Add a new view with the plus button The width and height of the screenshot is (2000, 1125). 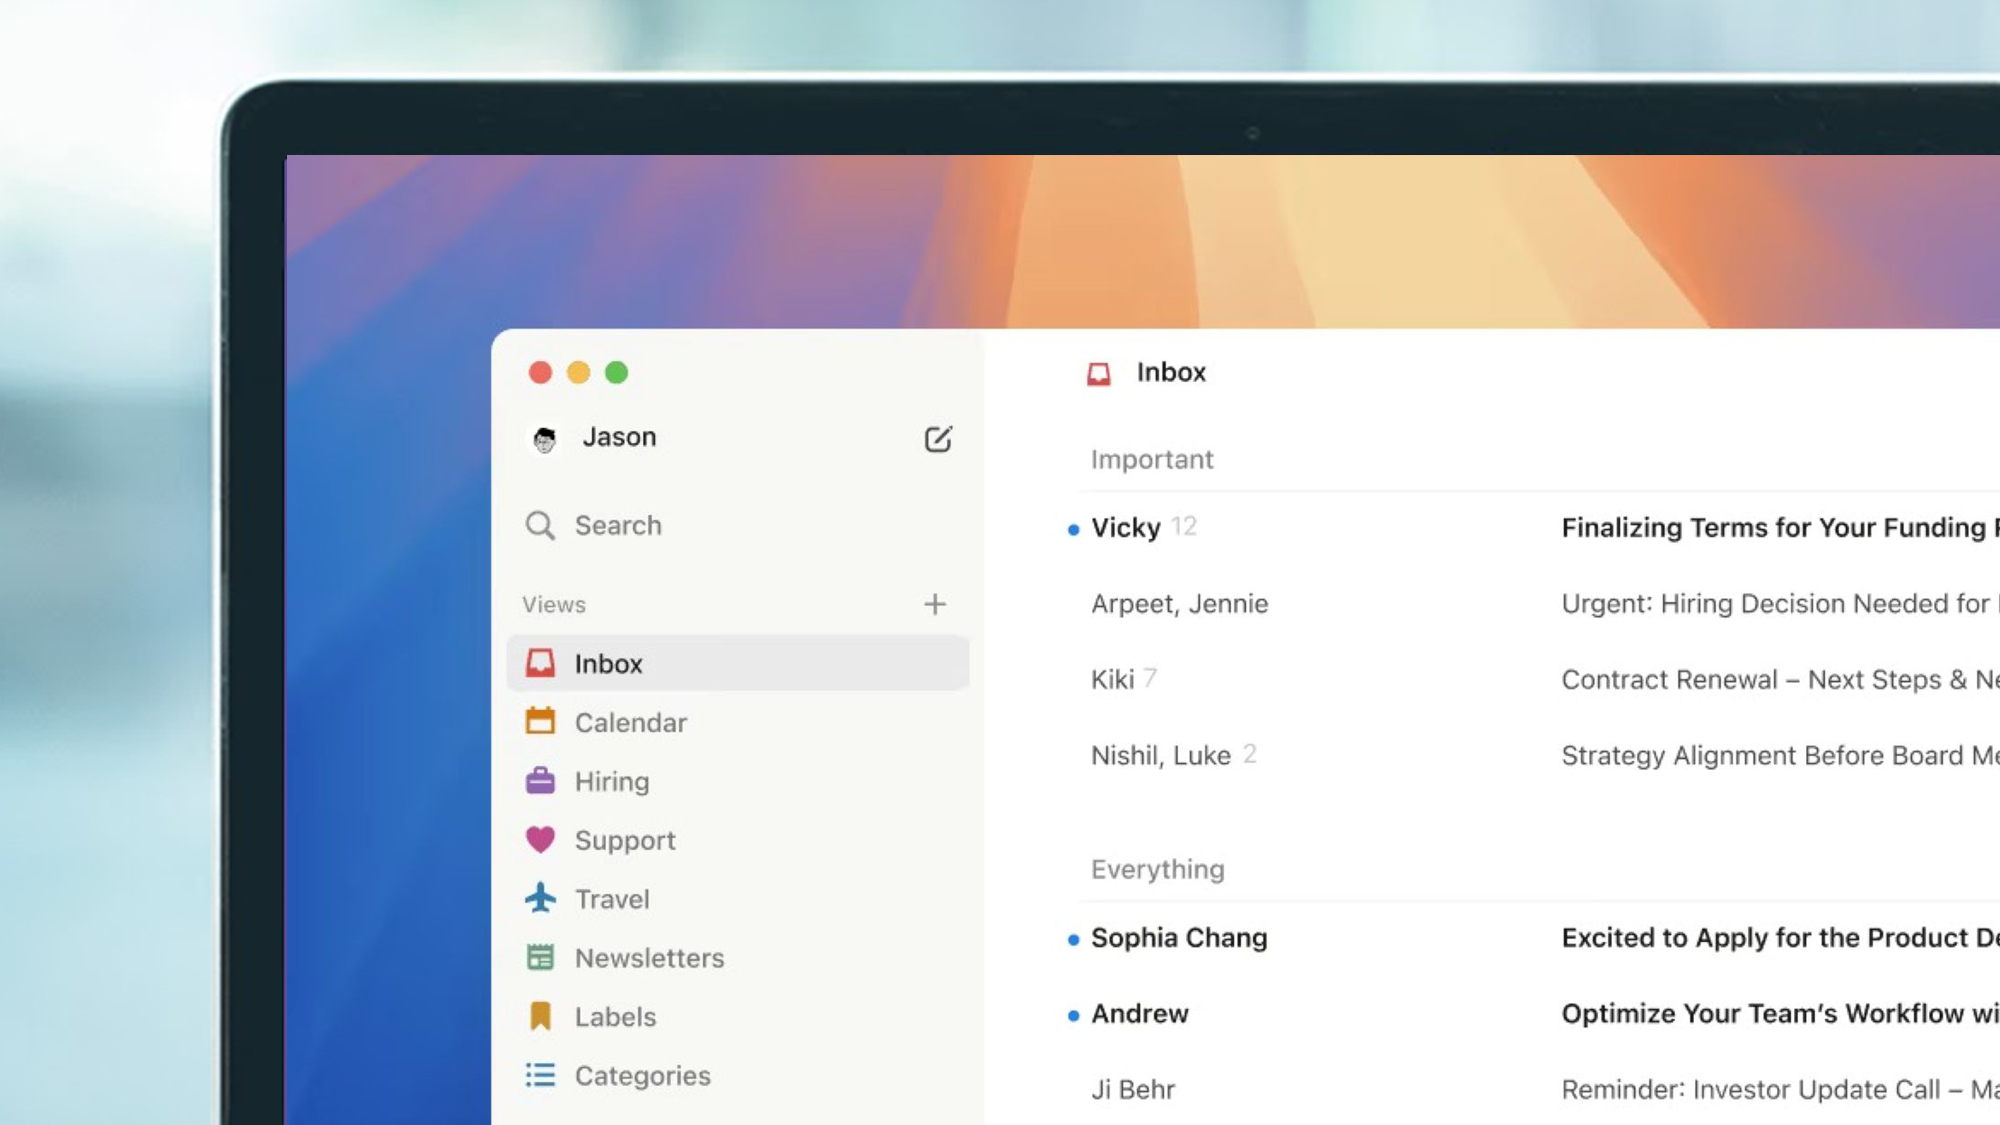[x=935, y=604]
